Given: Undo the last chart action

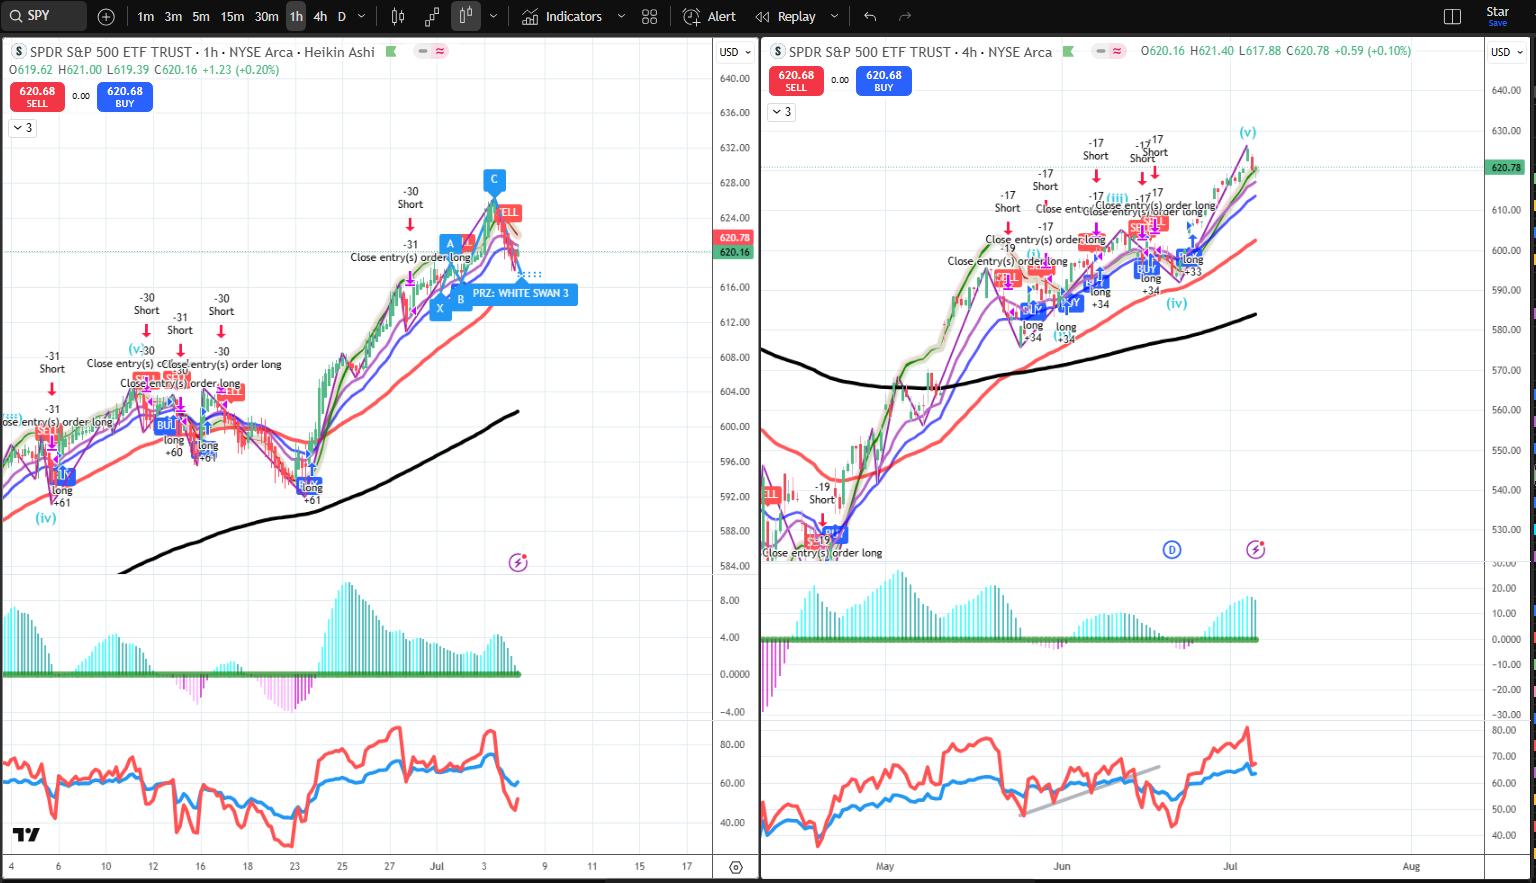Looking at the screenshot, I should tap(870, 17).
